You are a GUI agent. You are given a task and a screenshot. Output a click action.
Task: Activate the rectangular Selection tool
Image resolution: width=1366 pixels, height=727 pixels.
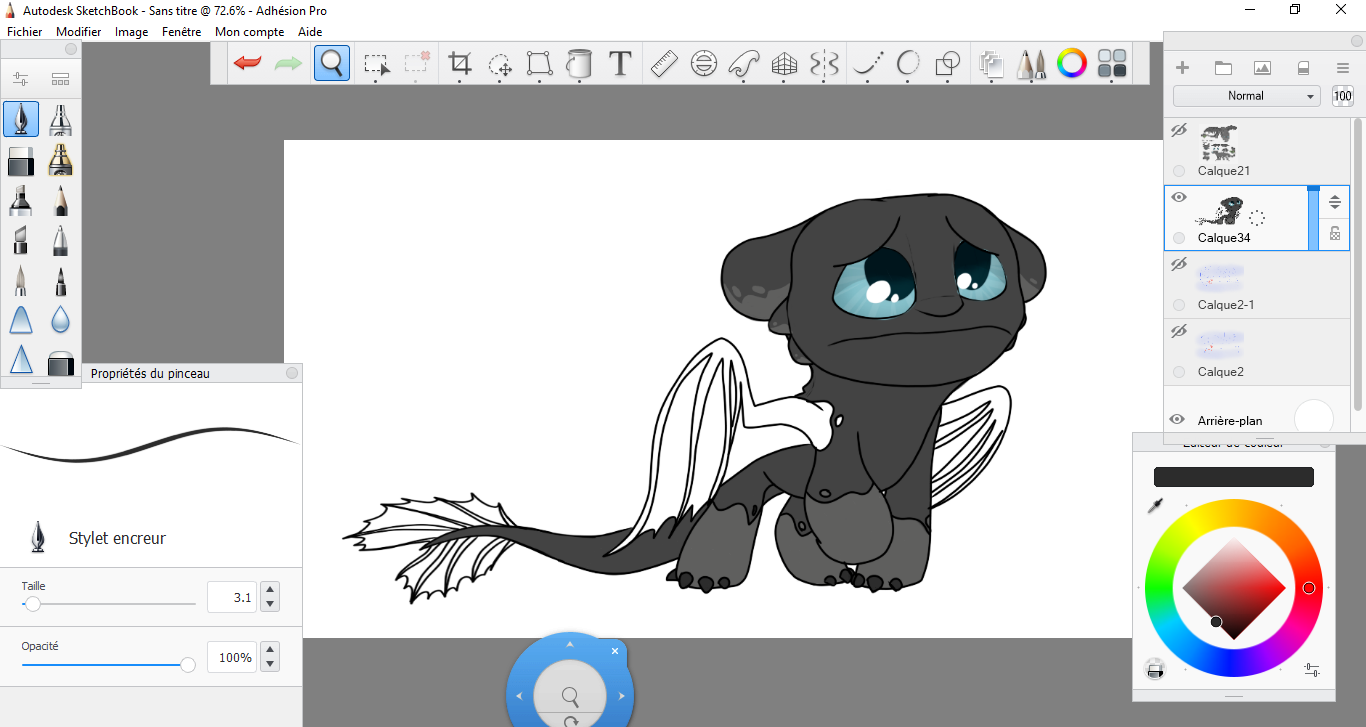[x=377, y=65]
